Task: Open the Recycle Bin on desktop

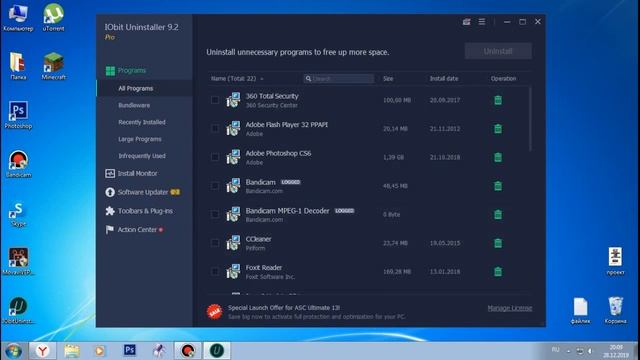Action: point(615,310)
